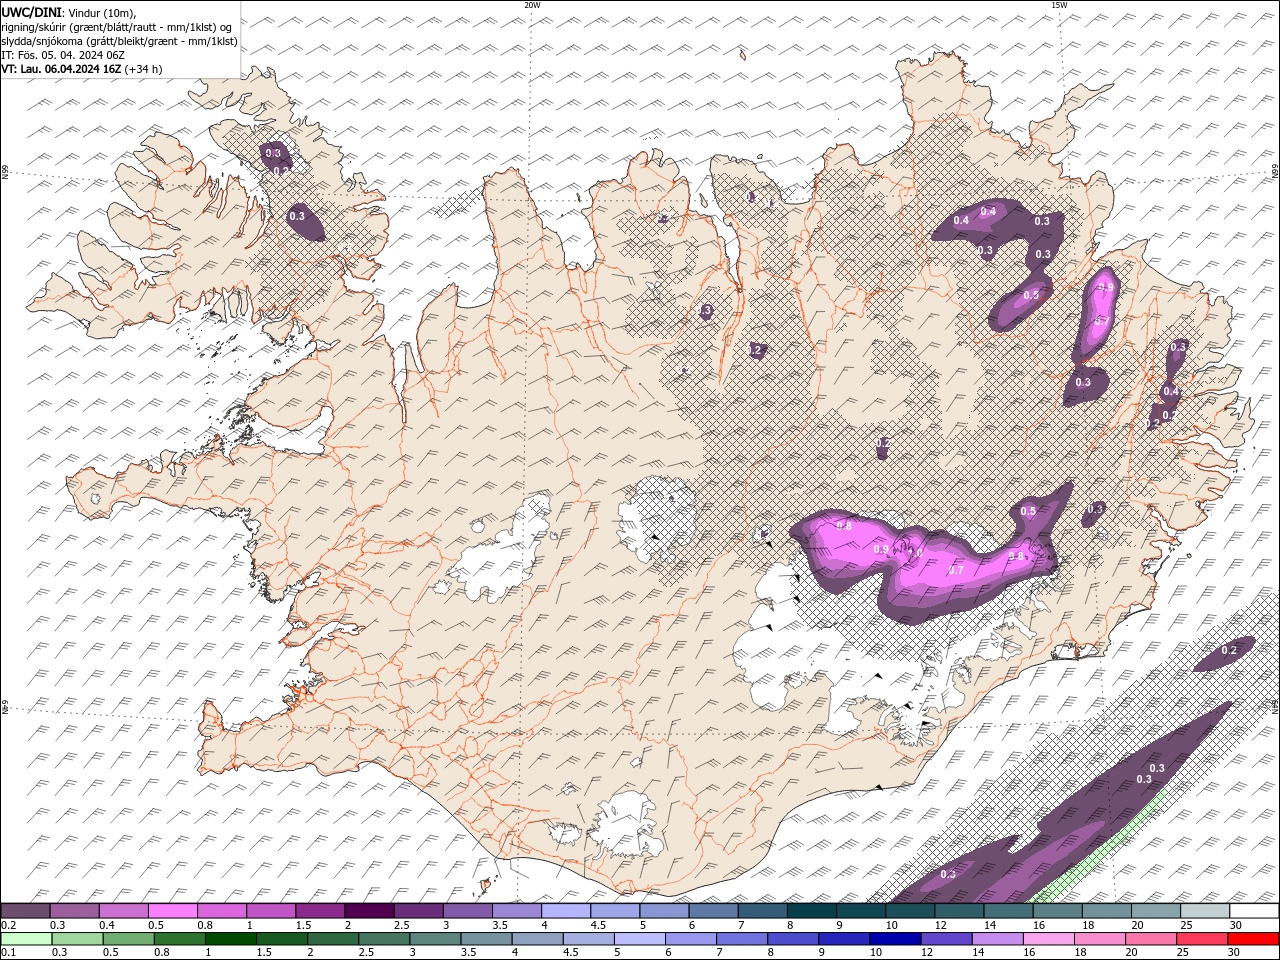
Task: Select the dark grey-purple 0.2 snow legend swatch
Action: pyautogui.click(x=25, y=911)
